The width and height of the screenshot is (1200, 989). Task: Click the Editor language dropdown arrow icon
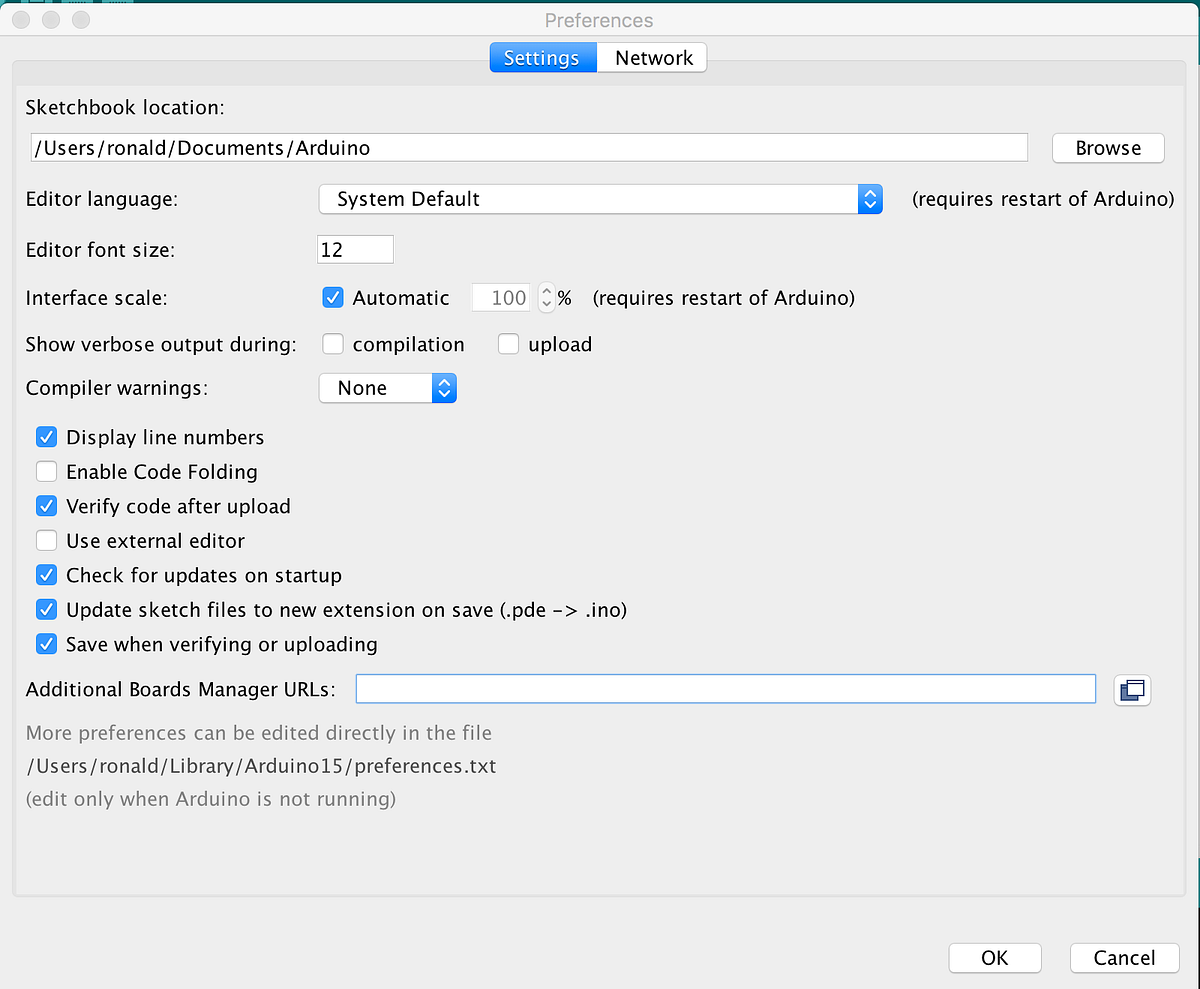coord(869,199)
